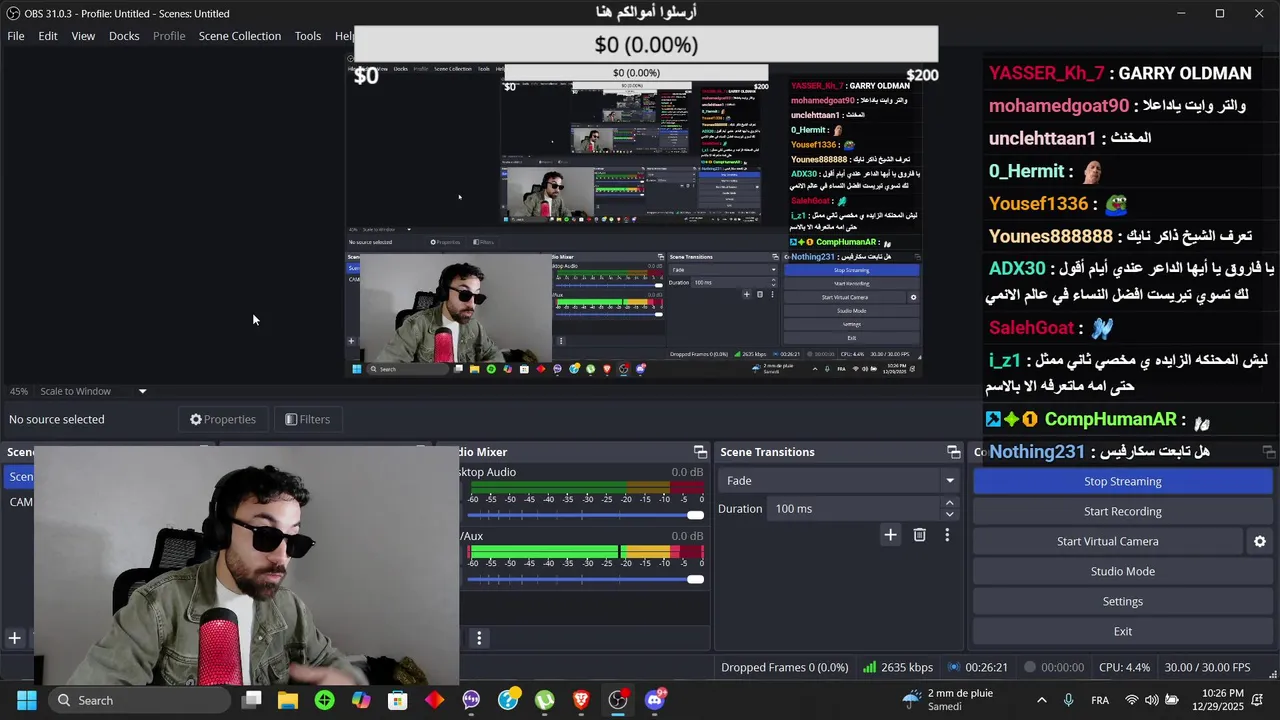Screen dimensions: 1280x720
Task: Click the recording status icon beside 00:00:00
Action: point(1030,667)
